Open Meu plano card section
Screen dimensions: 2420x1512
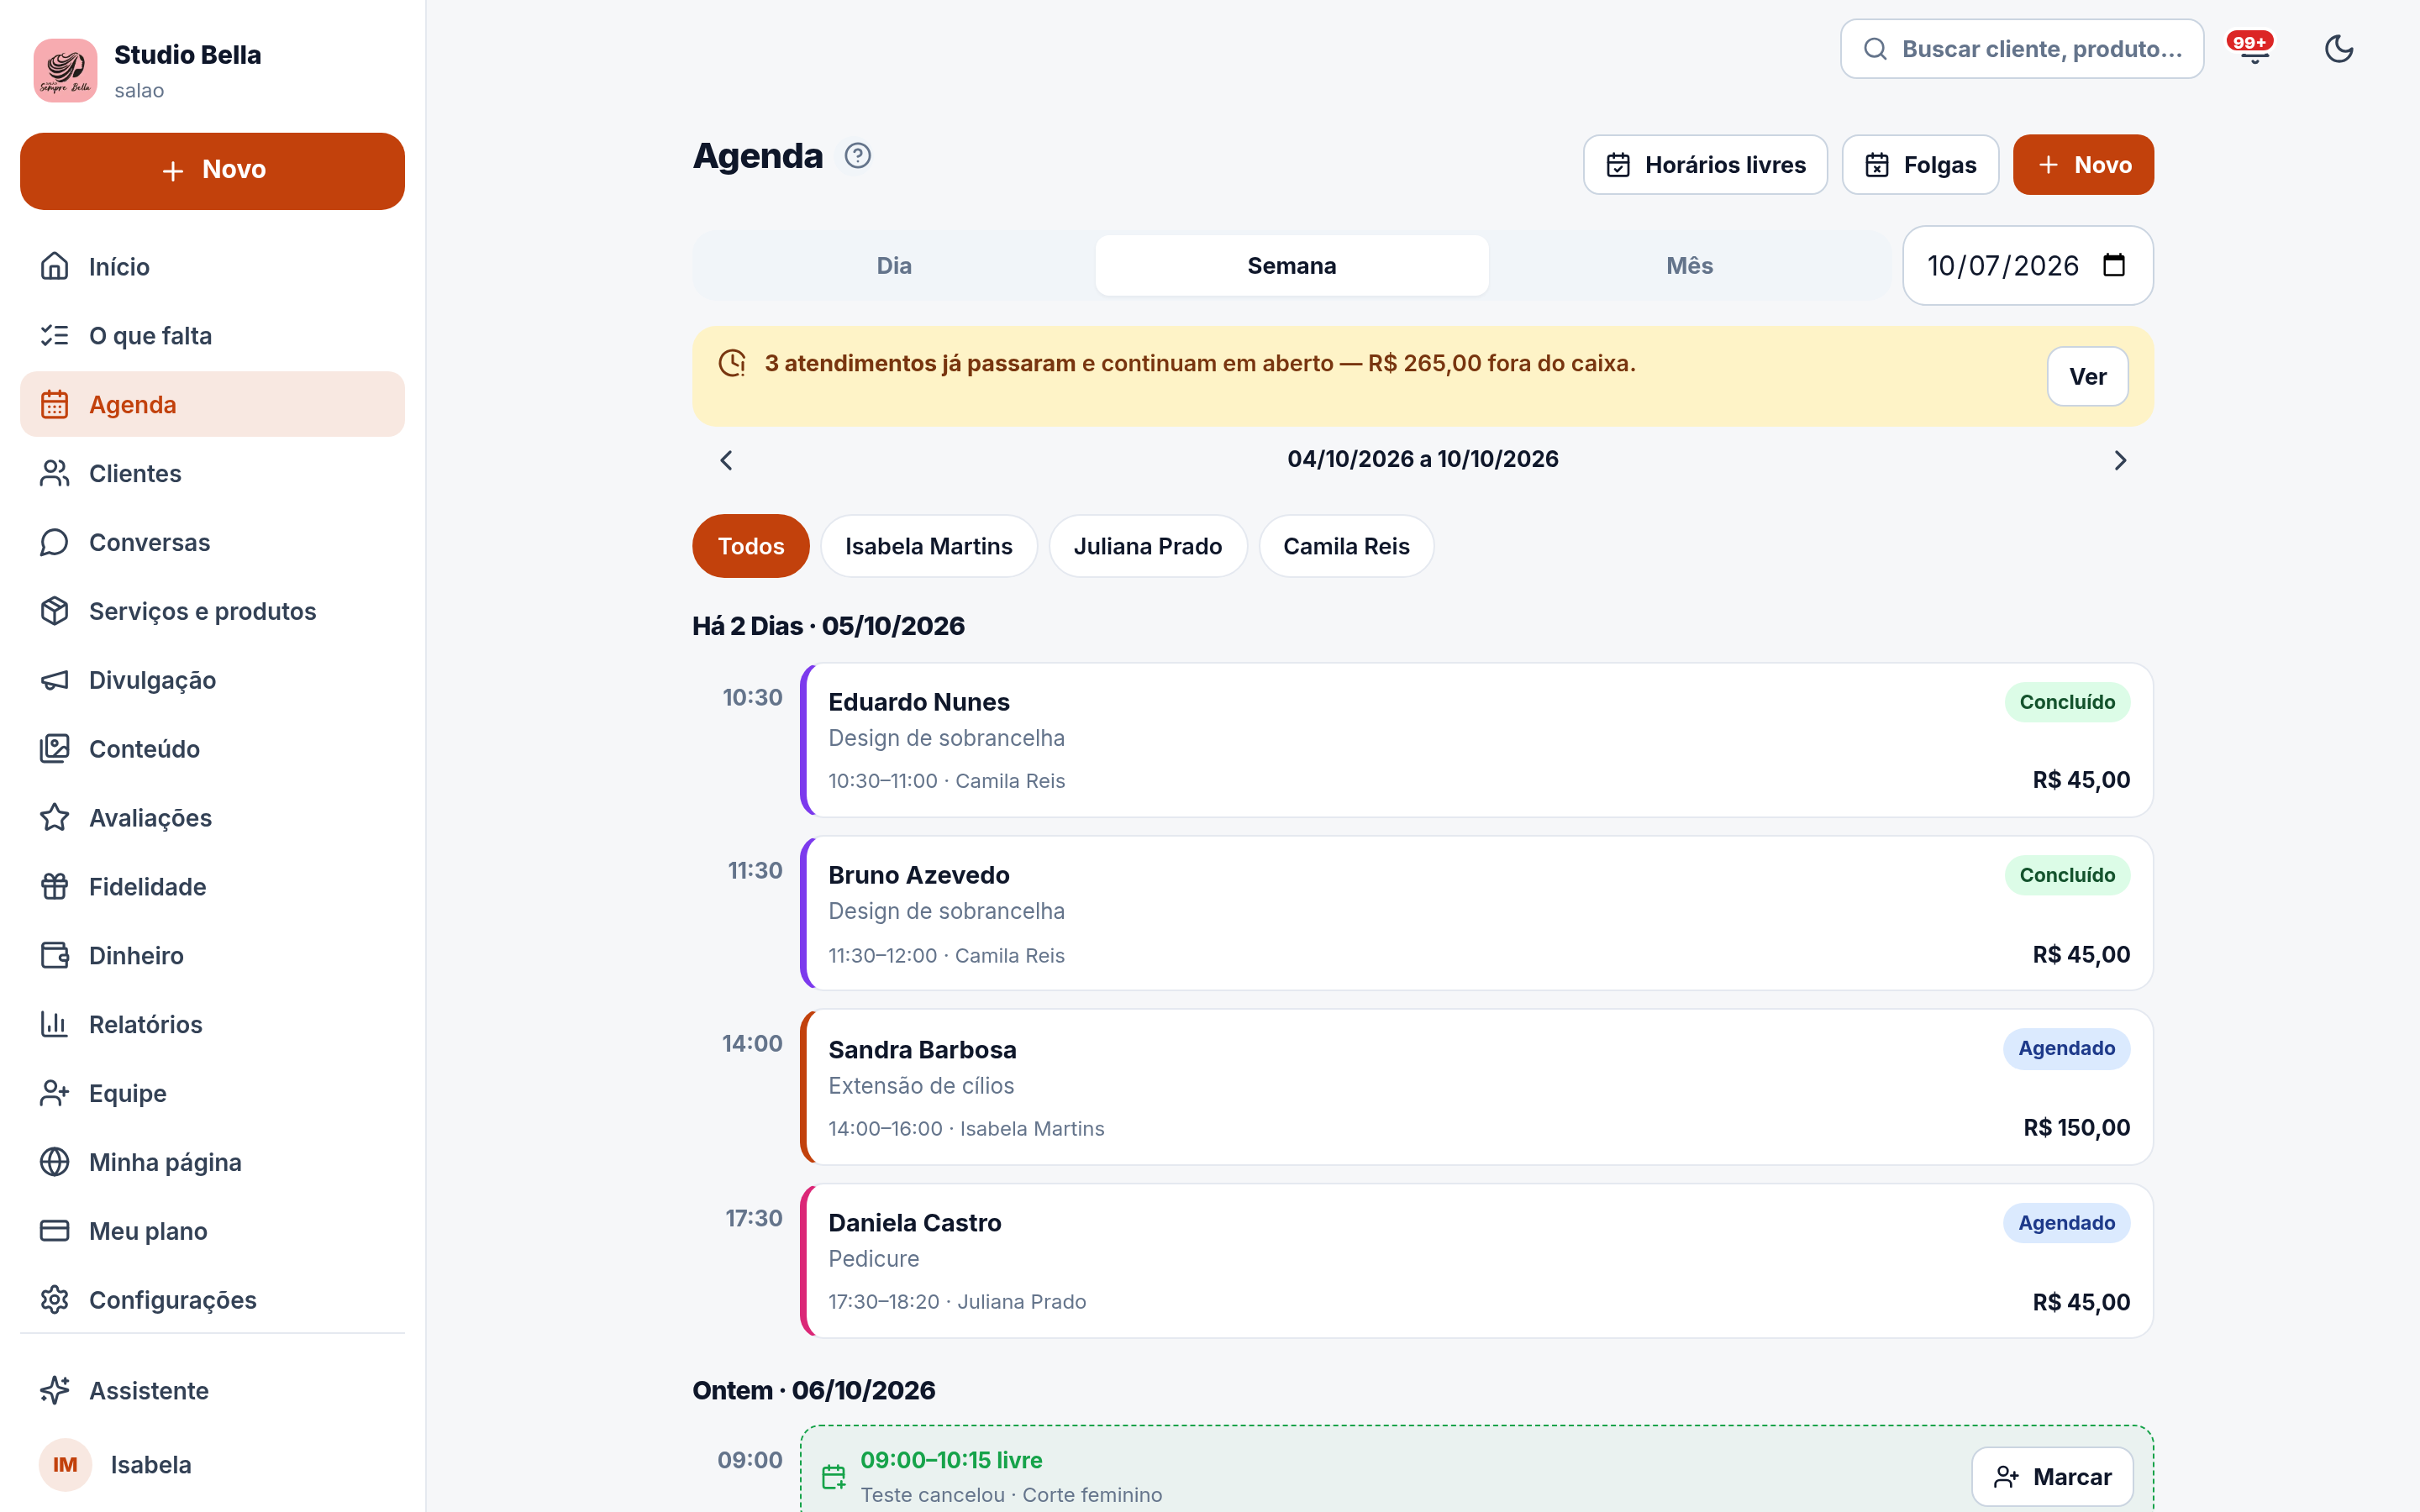(212, 1231)
